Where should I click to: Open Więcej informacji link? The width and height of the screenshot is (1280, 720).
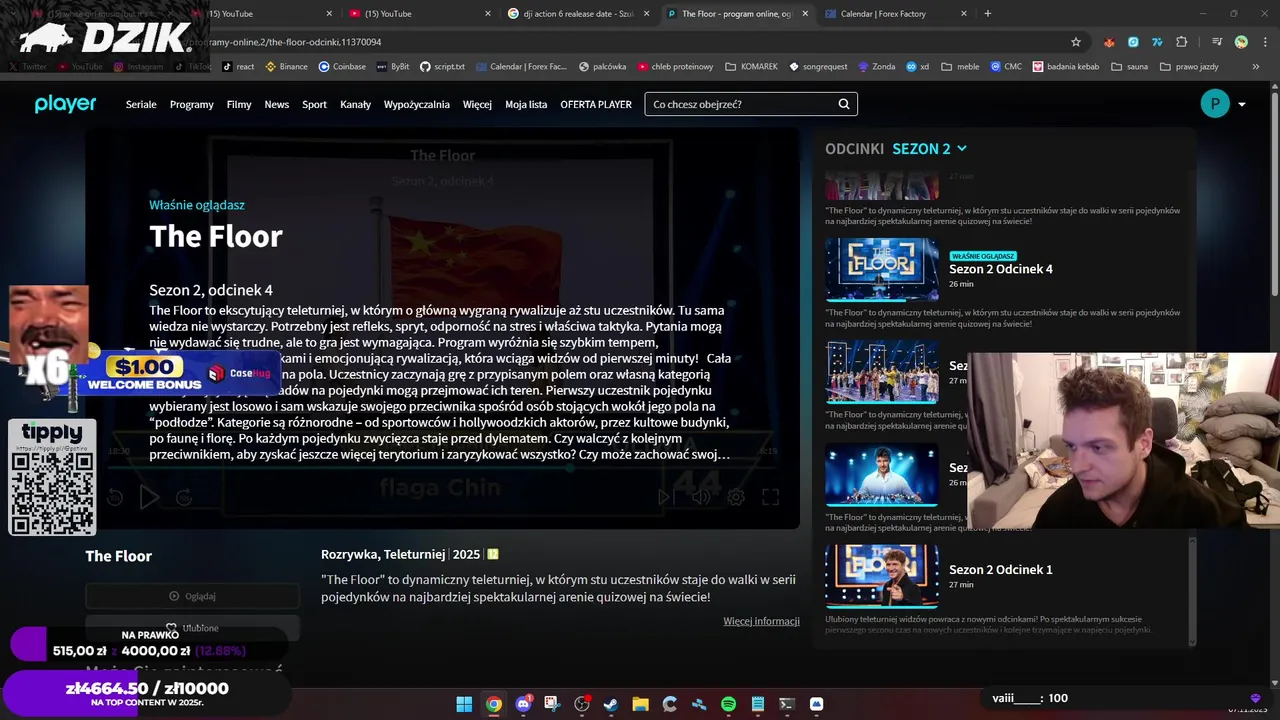(x=761, y=621)
